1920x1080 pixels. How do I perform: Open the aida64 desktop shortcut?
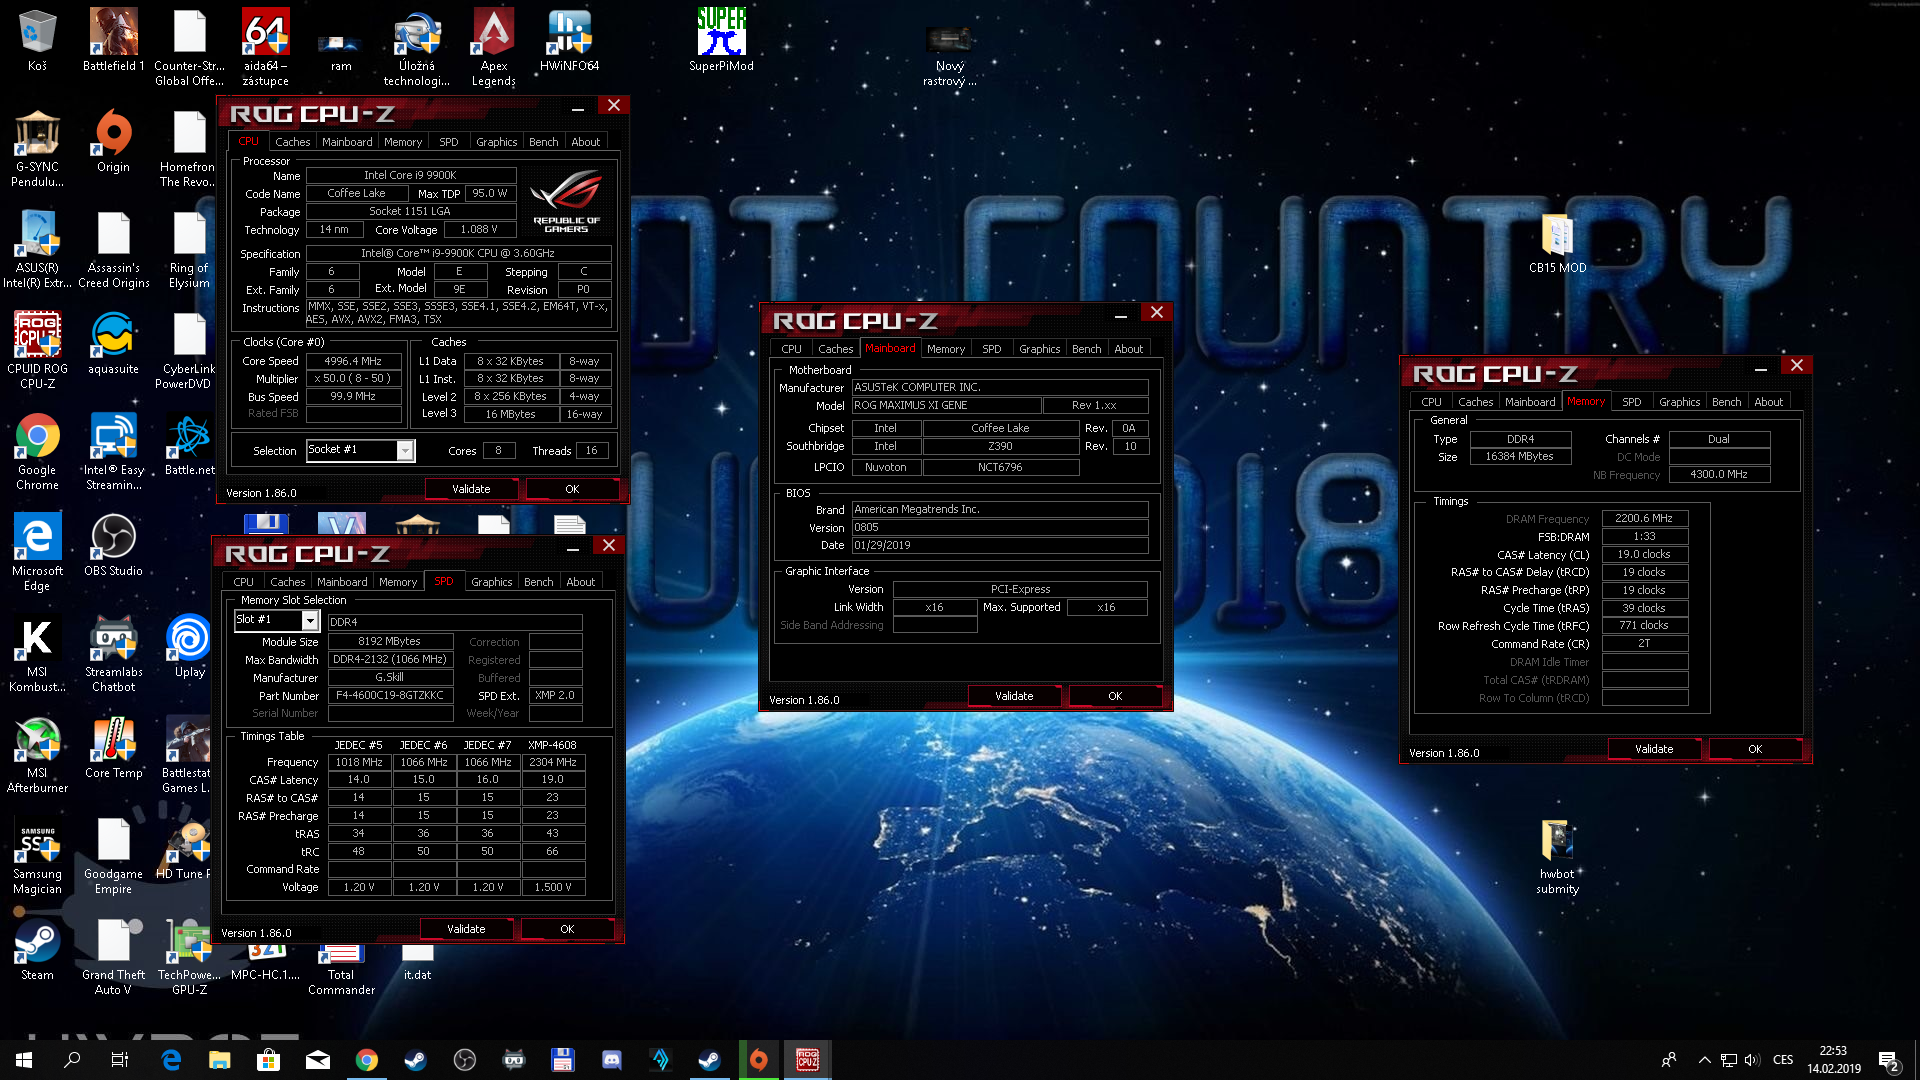[x=265, y=47]
